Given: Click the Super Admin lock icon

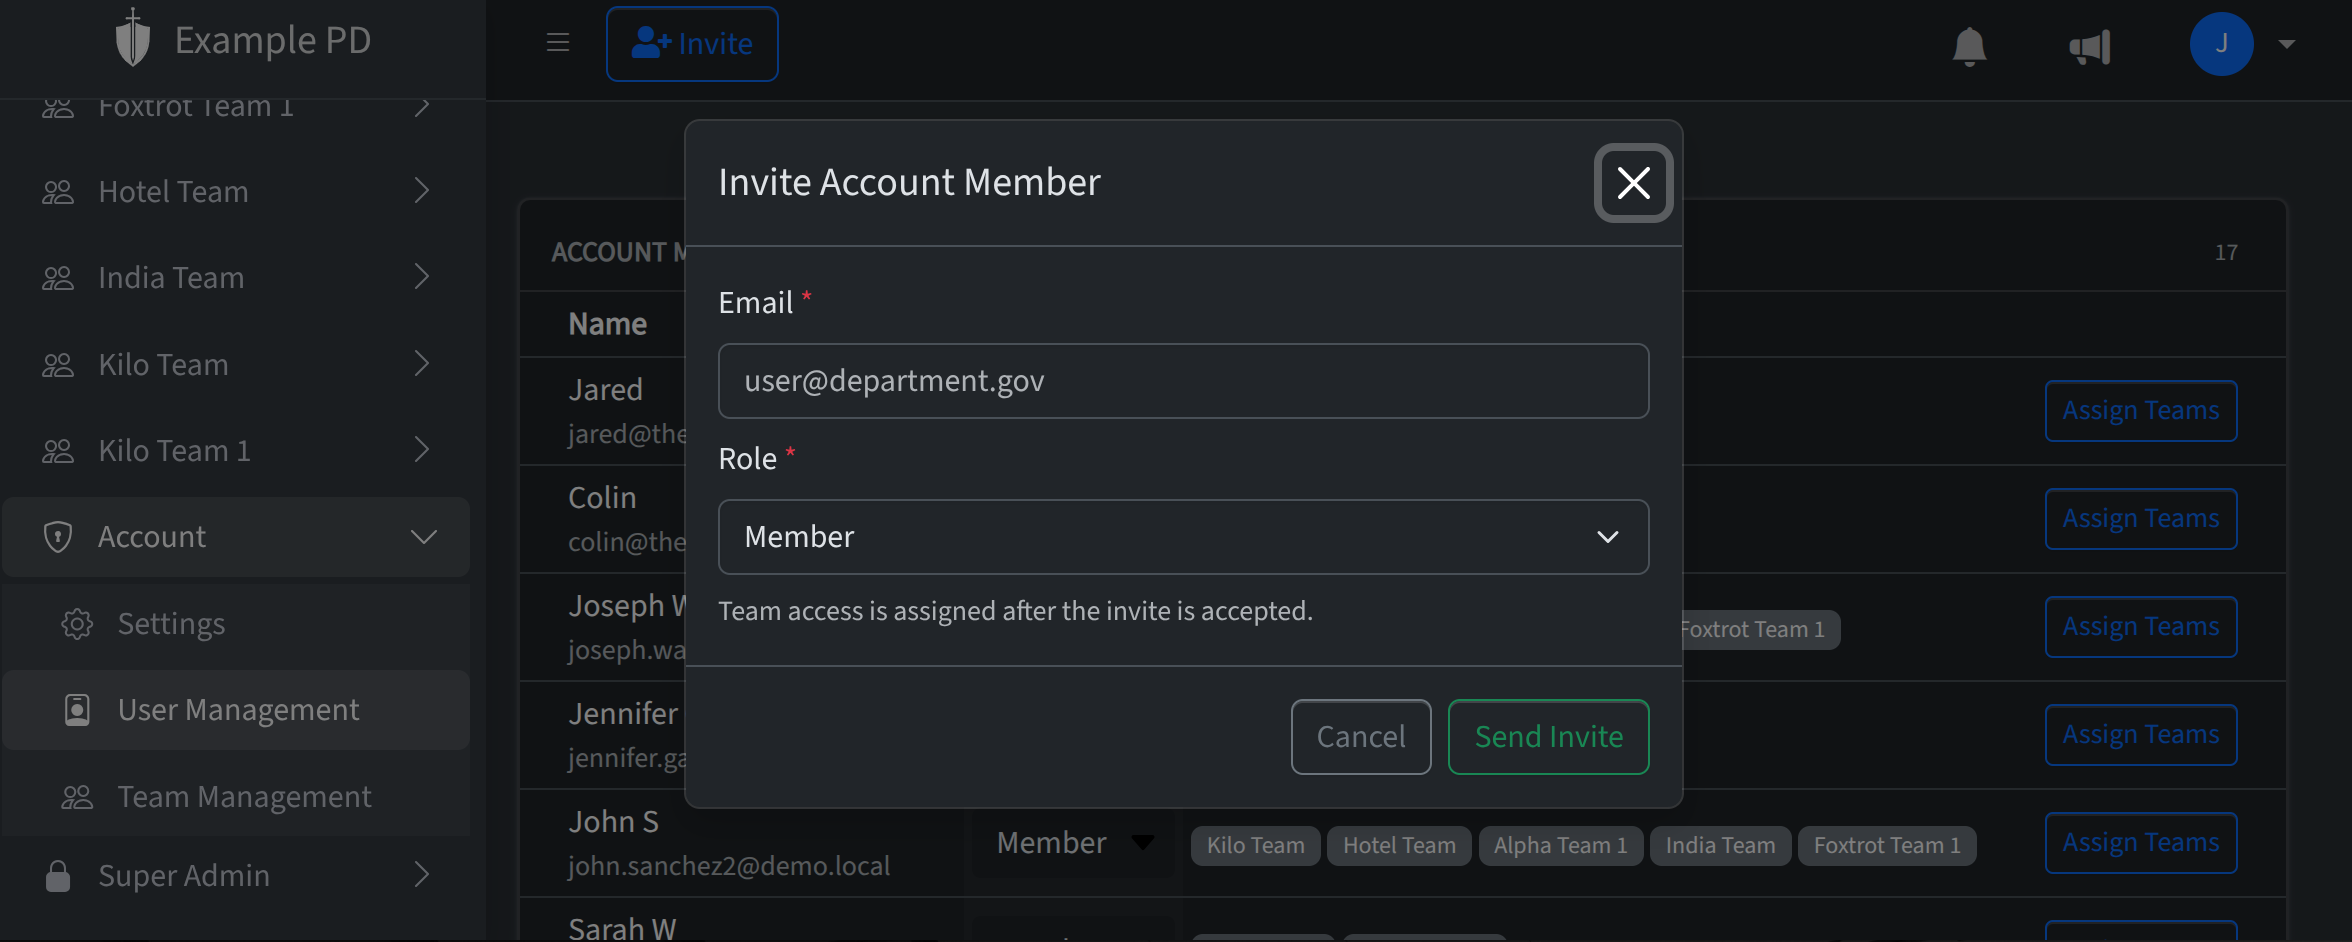Looking at the screenshot, I should 57,875.
